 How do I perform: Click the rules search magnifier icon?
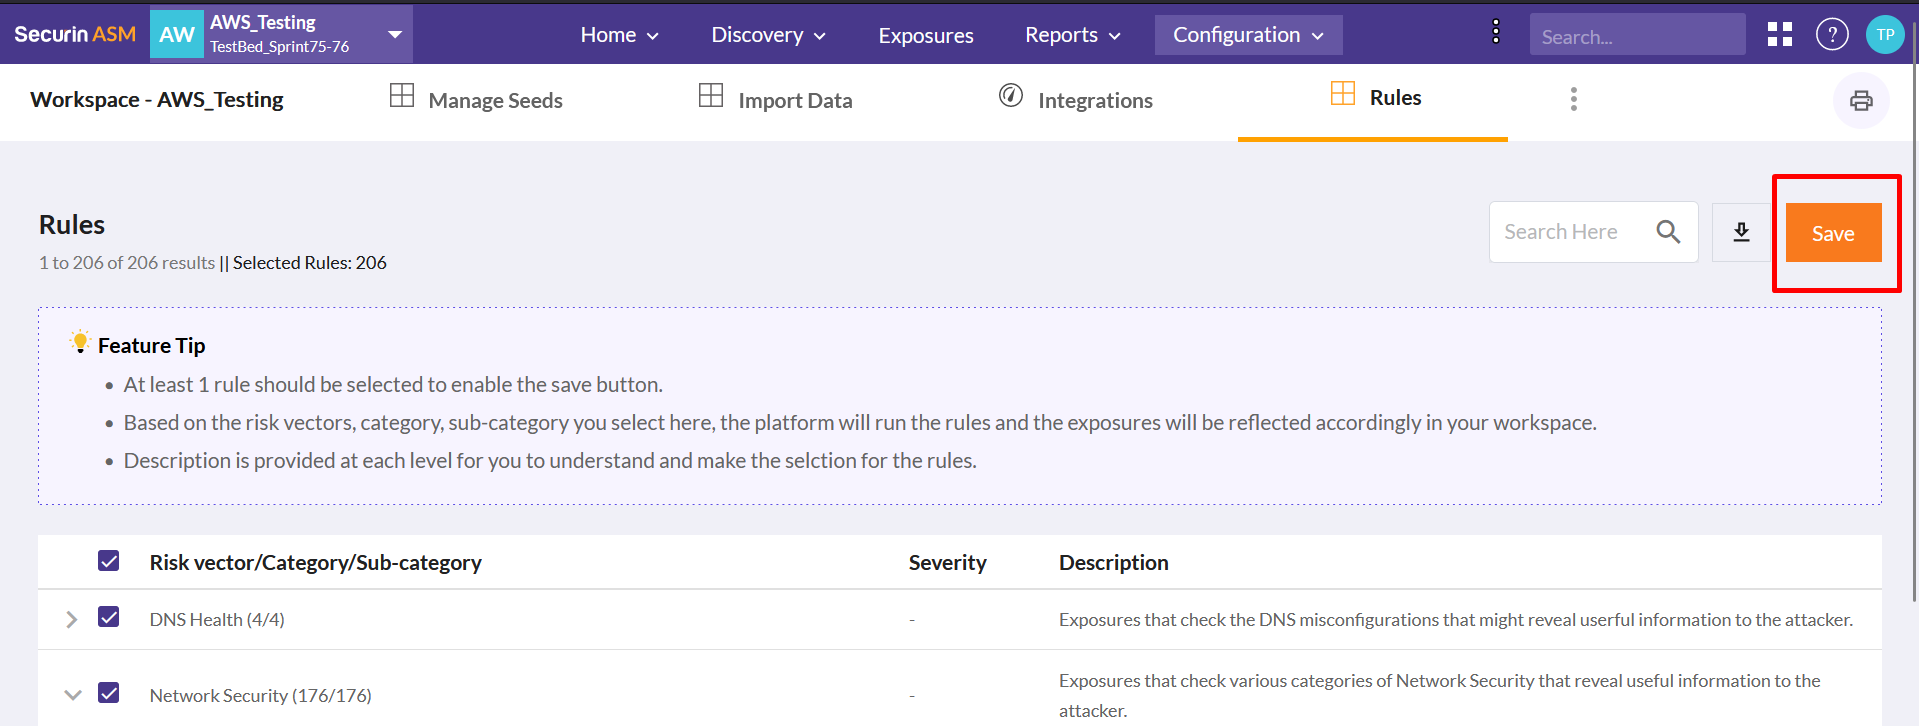tap(1668, 232)
